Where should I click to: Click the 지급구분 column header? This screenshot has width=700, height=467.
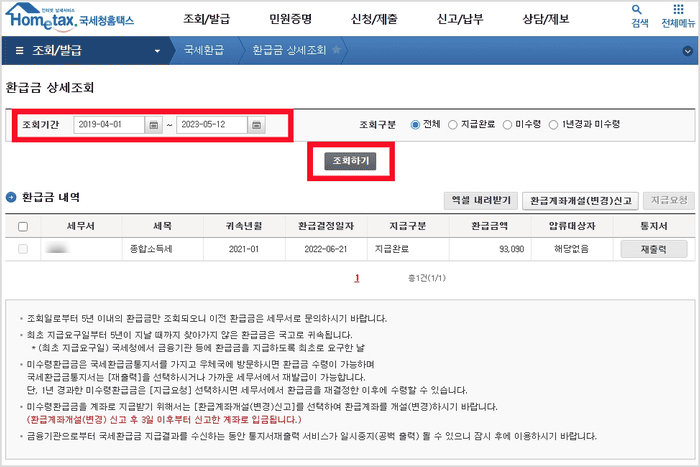[408, 226]
